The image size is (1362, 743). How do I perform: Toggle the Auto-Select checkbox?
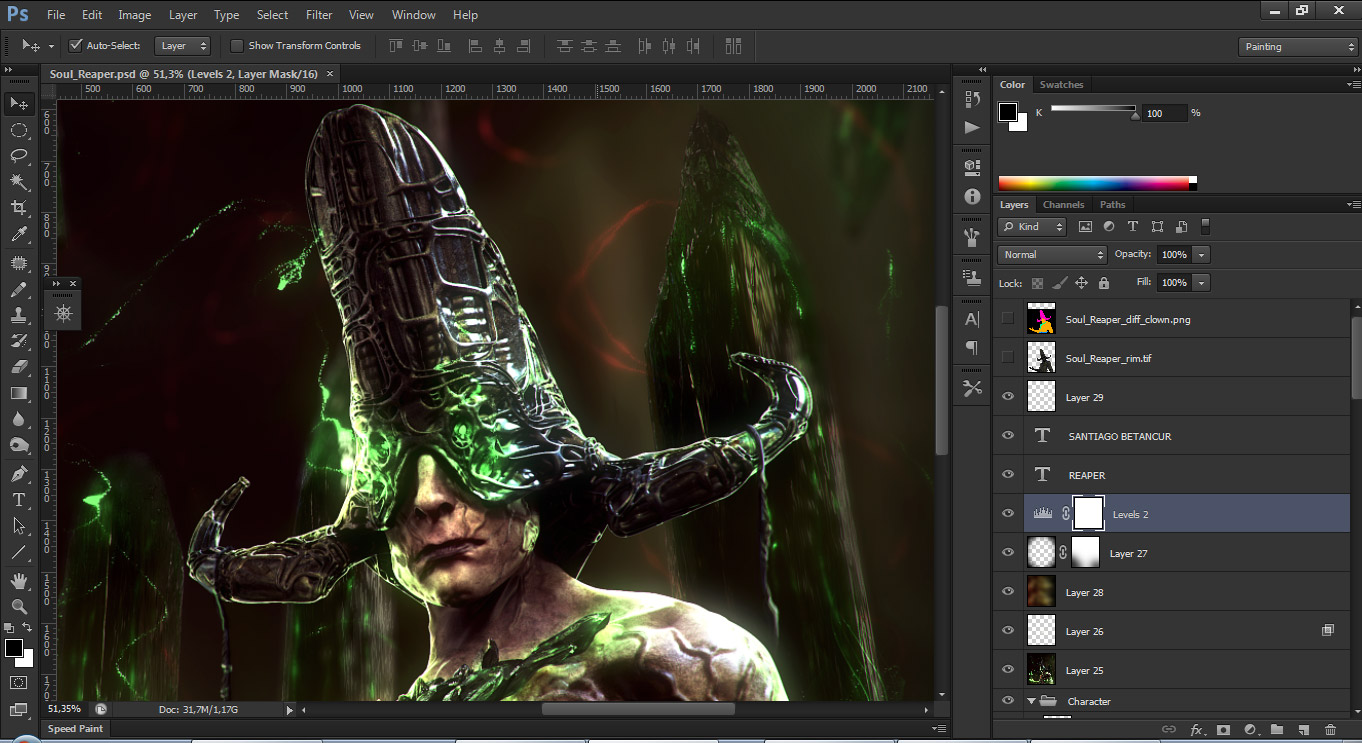pyautogui.click(x=75, y=45)
